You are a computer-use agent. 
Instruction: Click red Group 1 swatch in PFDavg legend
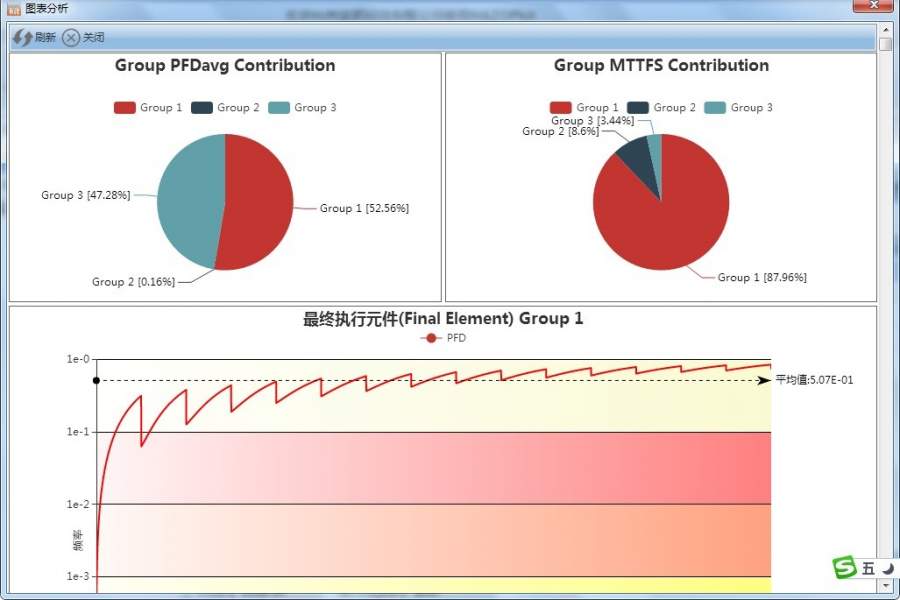[x=125, y=107]
